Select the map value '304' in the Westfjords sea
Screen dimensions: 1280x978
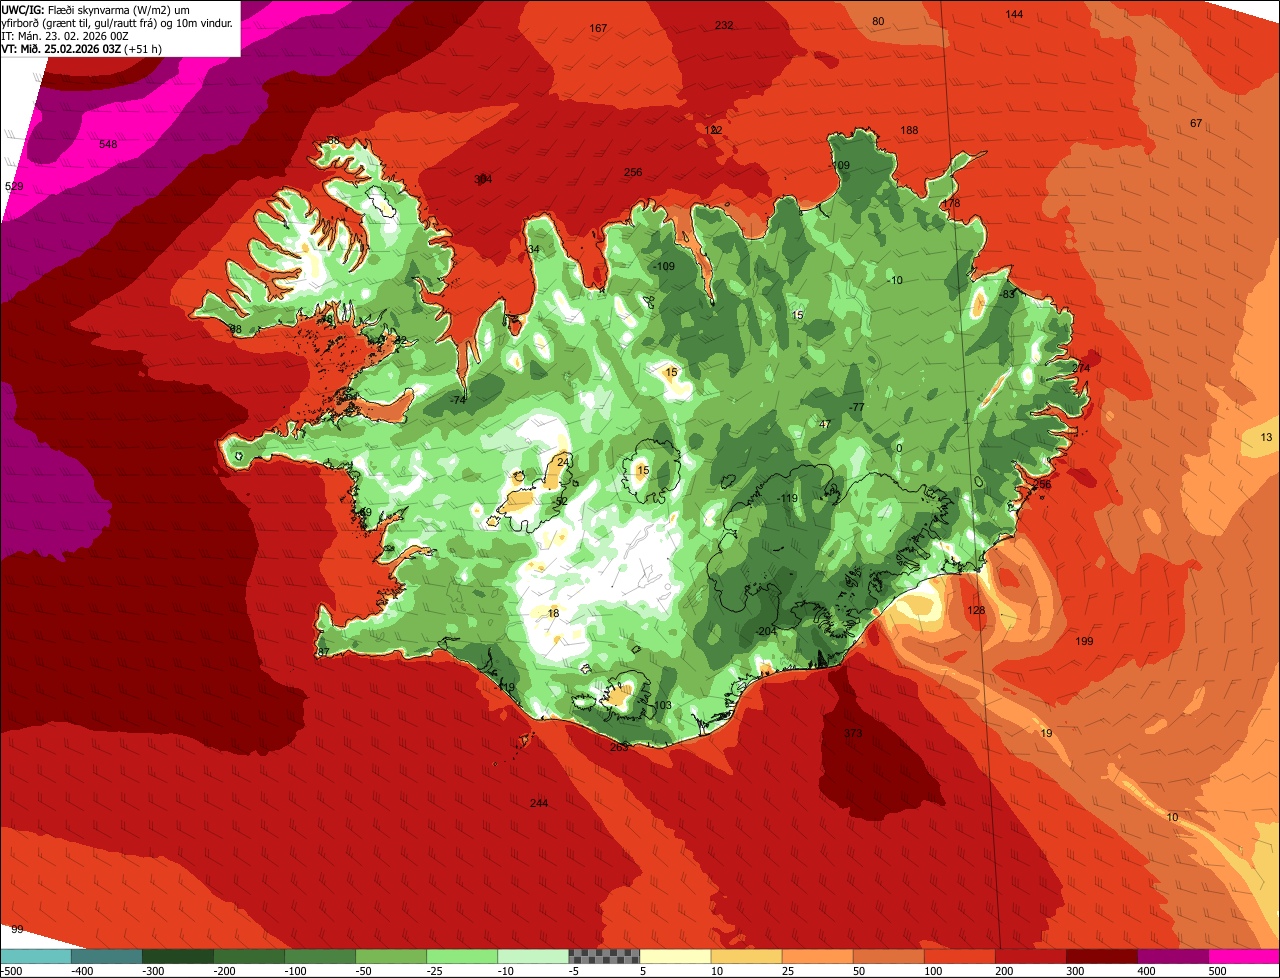[483, 179]
